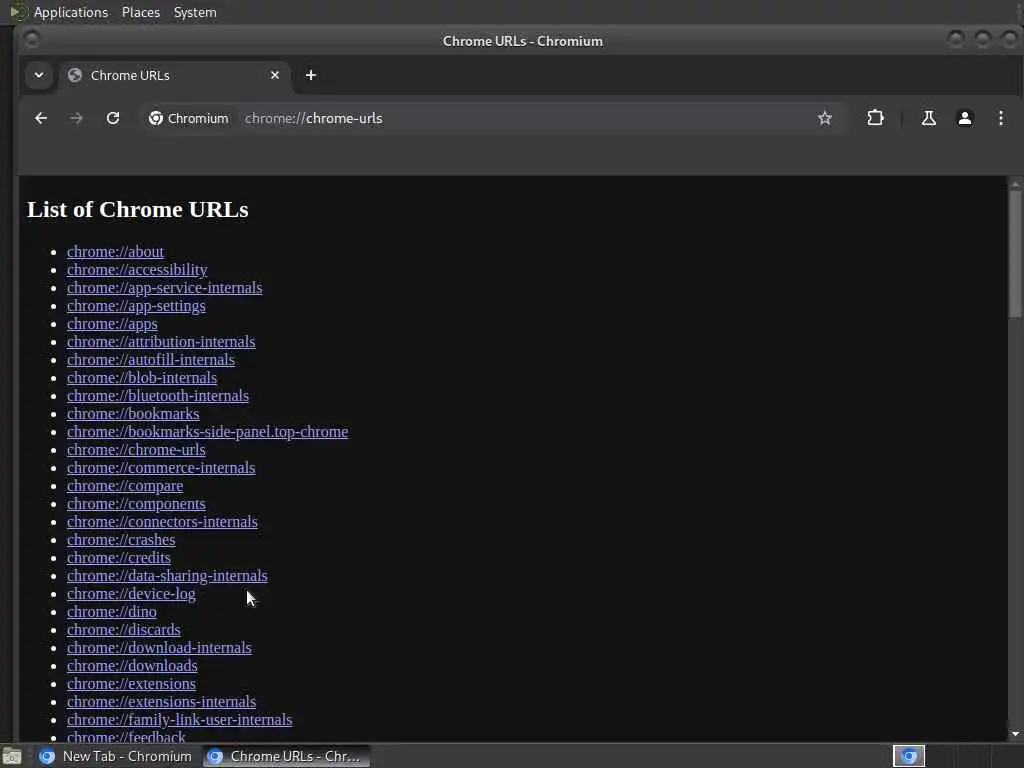
Task: Open chrome://data-sharing-internals link
Action: pos(167,576)
